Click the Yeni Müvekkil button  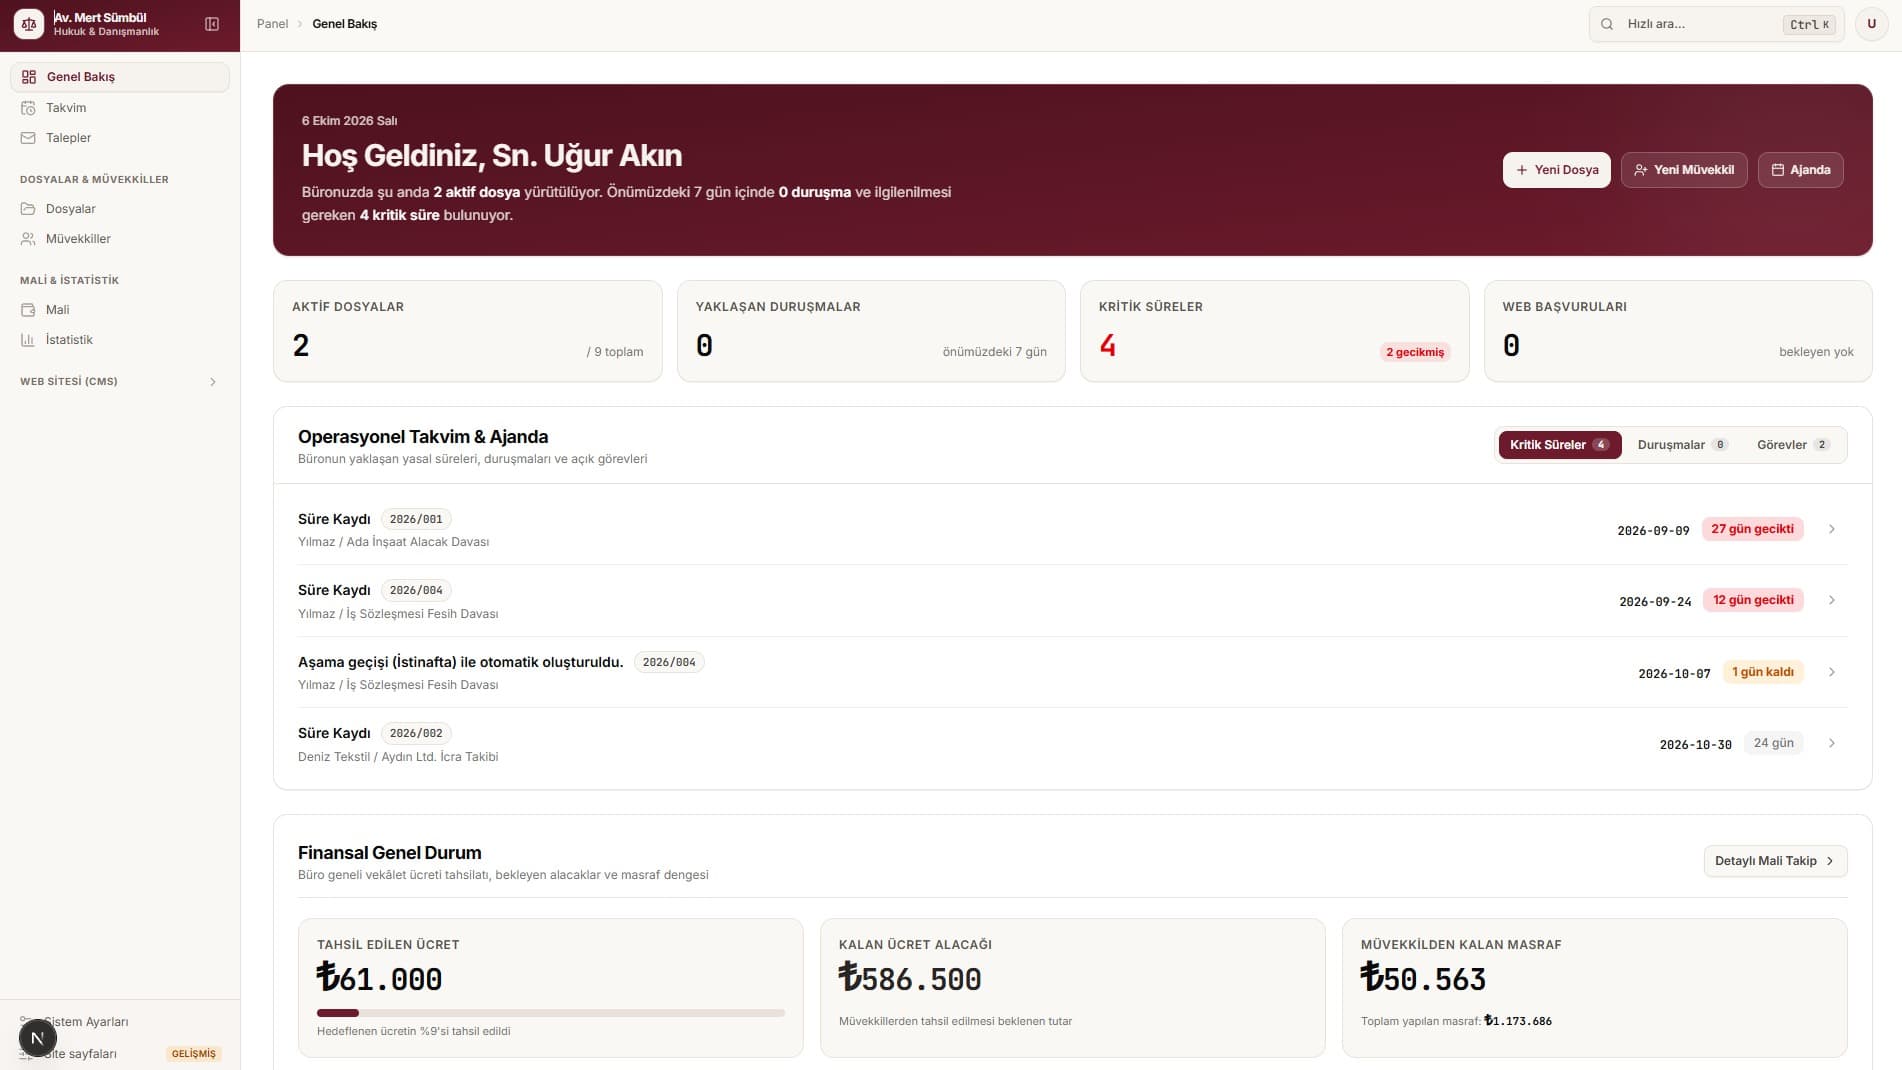point(1683,170)
